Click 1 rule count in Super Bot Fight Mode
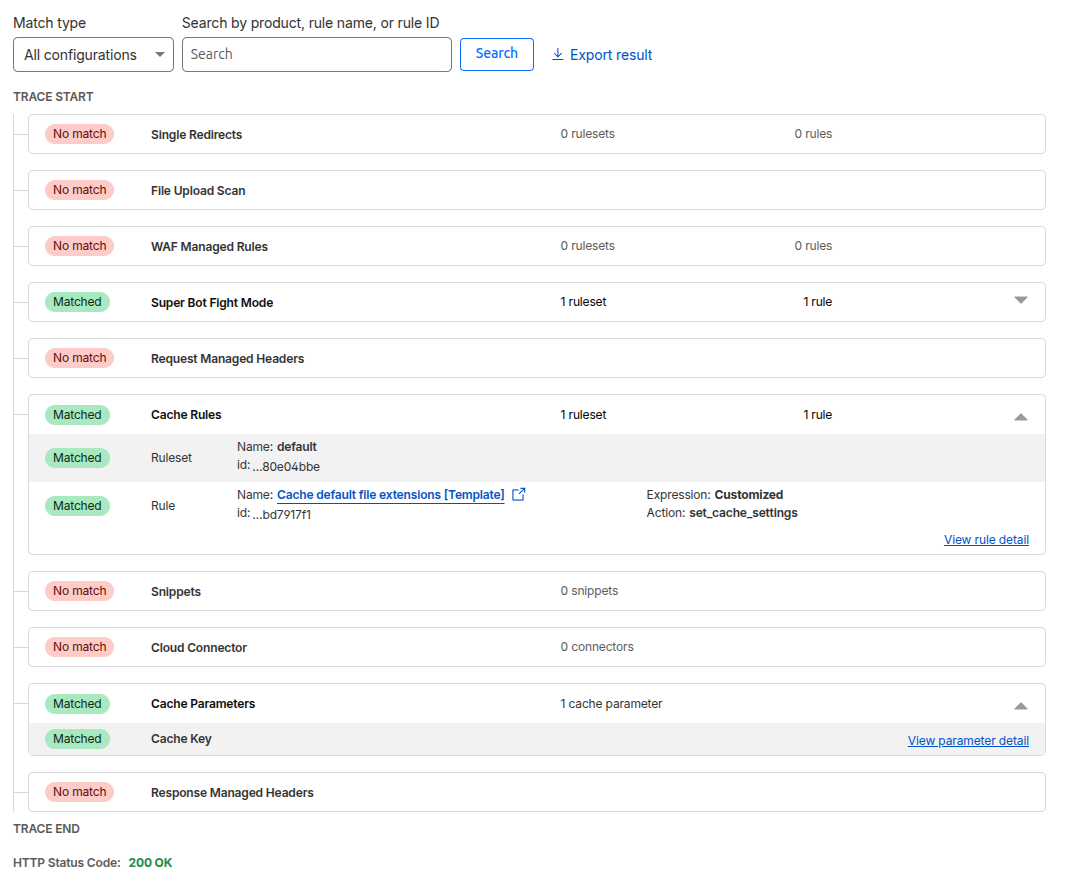This screenshot has width=1065, height=873. 818,302
